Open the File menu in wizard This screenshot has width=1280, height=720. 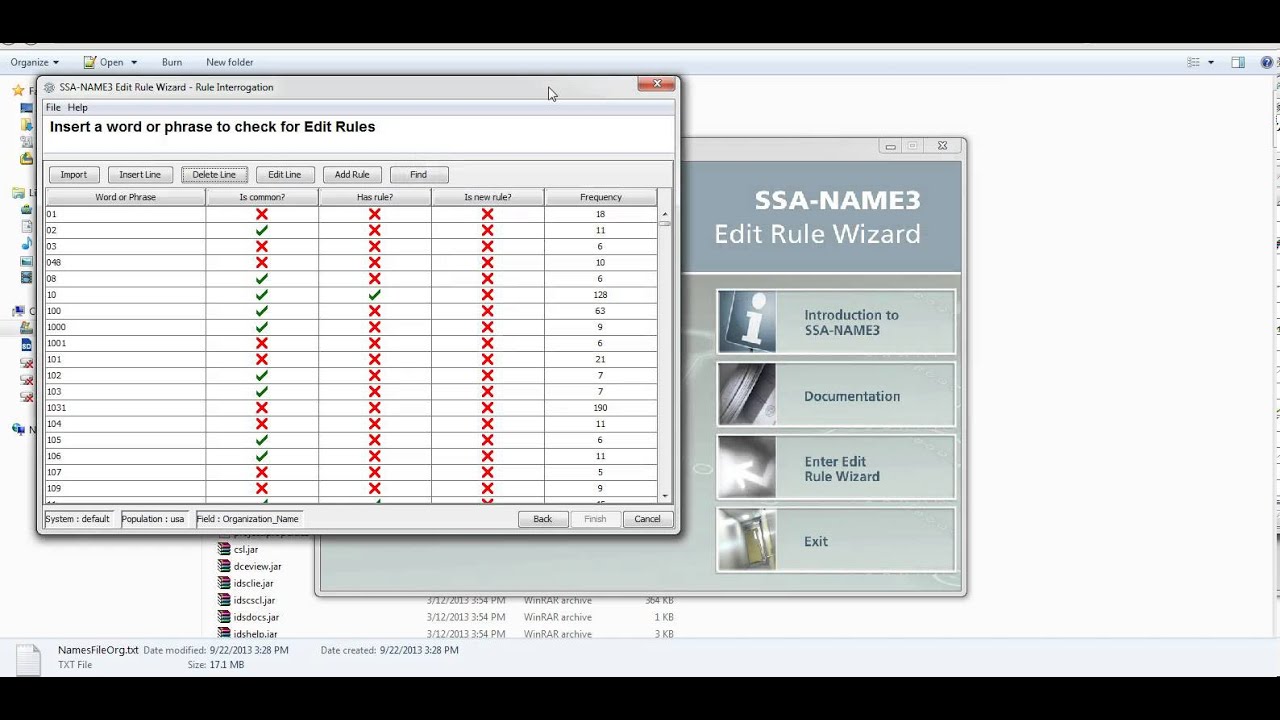[x=53, y=107]
